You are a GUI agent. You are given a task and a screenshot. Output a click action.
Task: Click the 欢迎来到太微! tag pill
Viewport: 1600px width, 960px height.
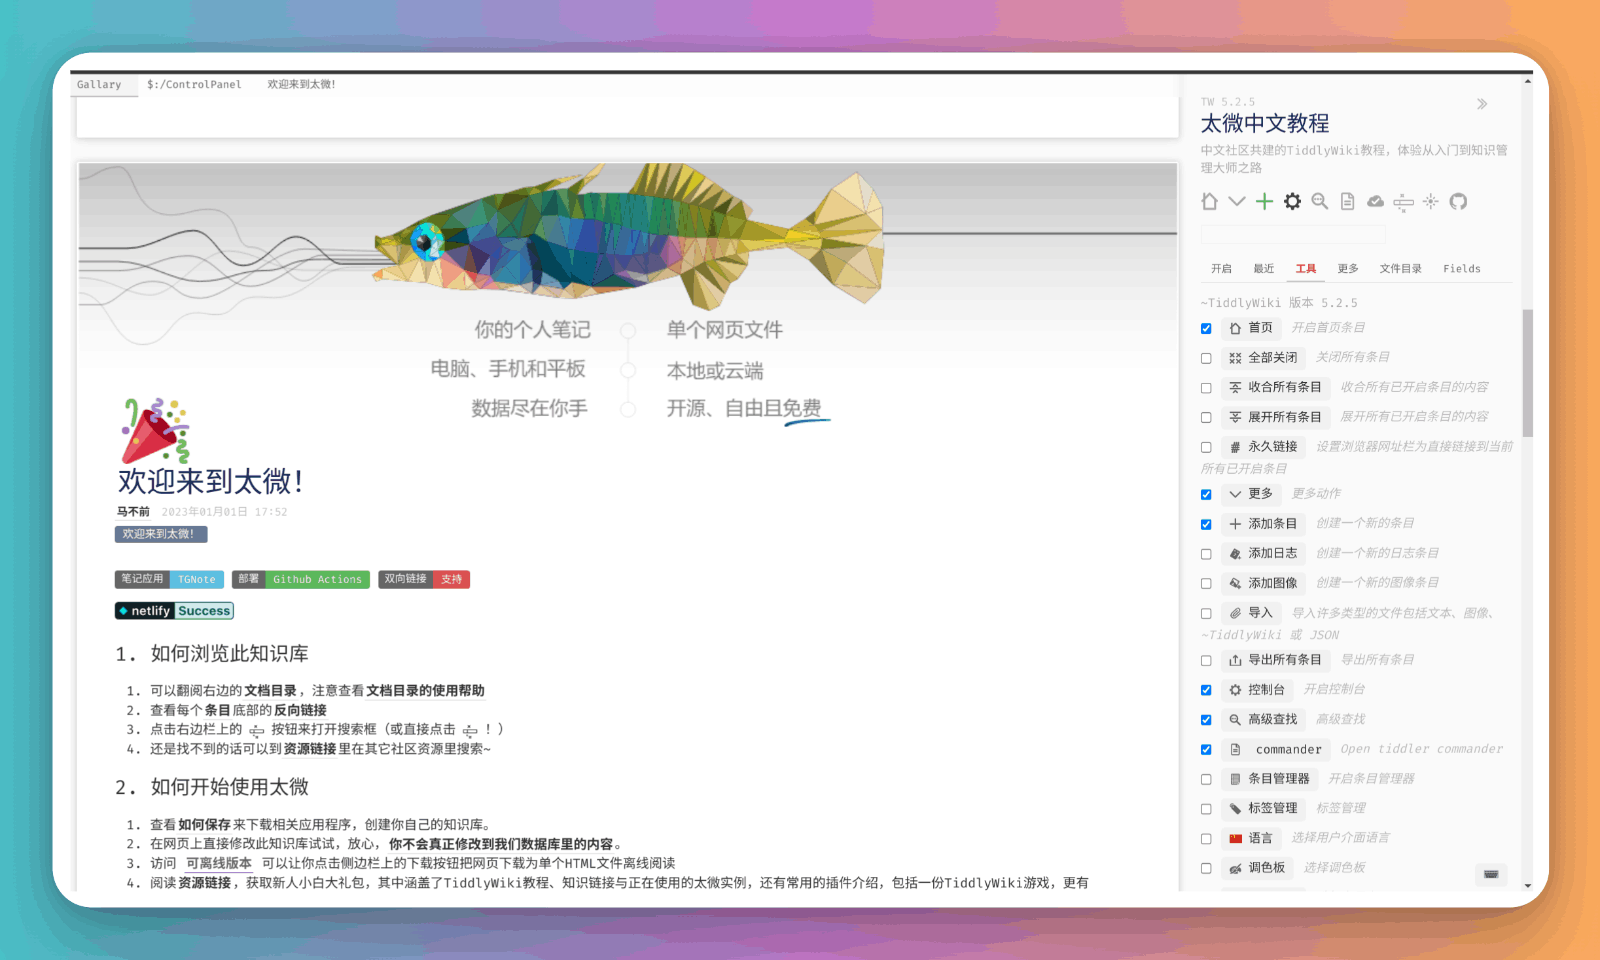[x=160, y=535]
